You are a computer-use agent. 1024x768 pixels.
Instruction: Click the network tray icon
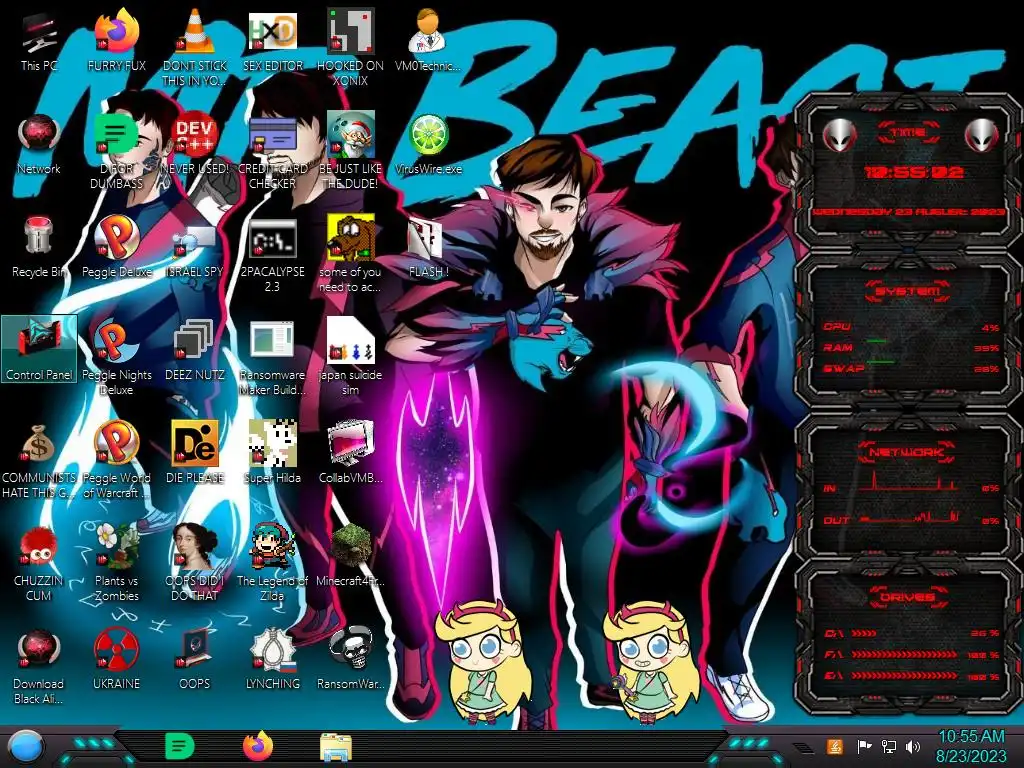click(889, 746)
